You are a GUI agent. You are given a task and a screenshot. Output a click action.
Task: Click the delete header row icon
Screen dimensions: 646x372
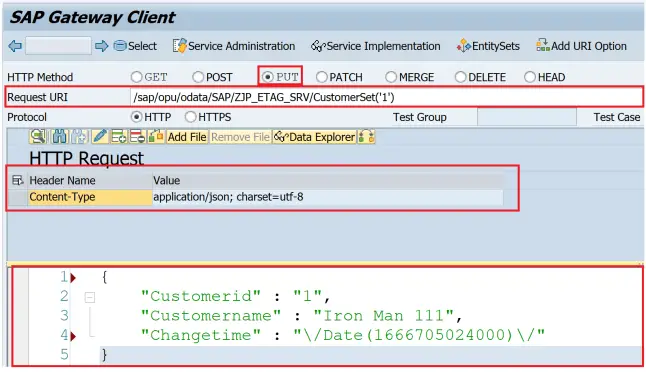137,137
